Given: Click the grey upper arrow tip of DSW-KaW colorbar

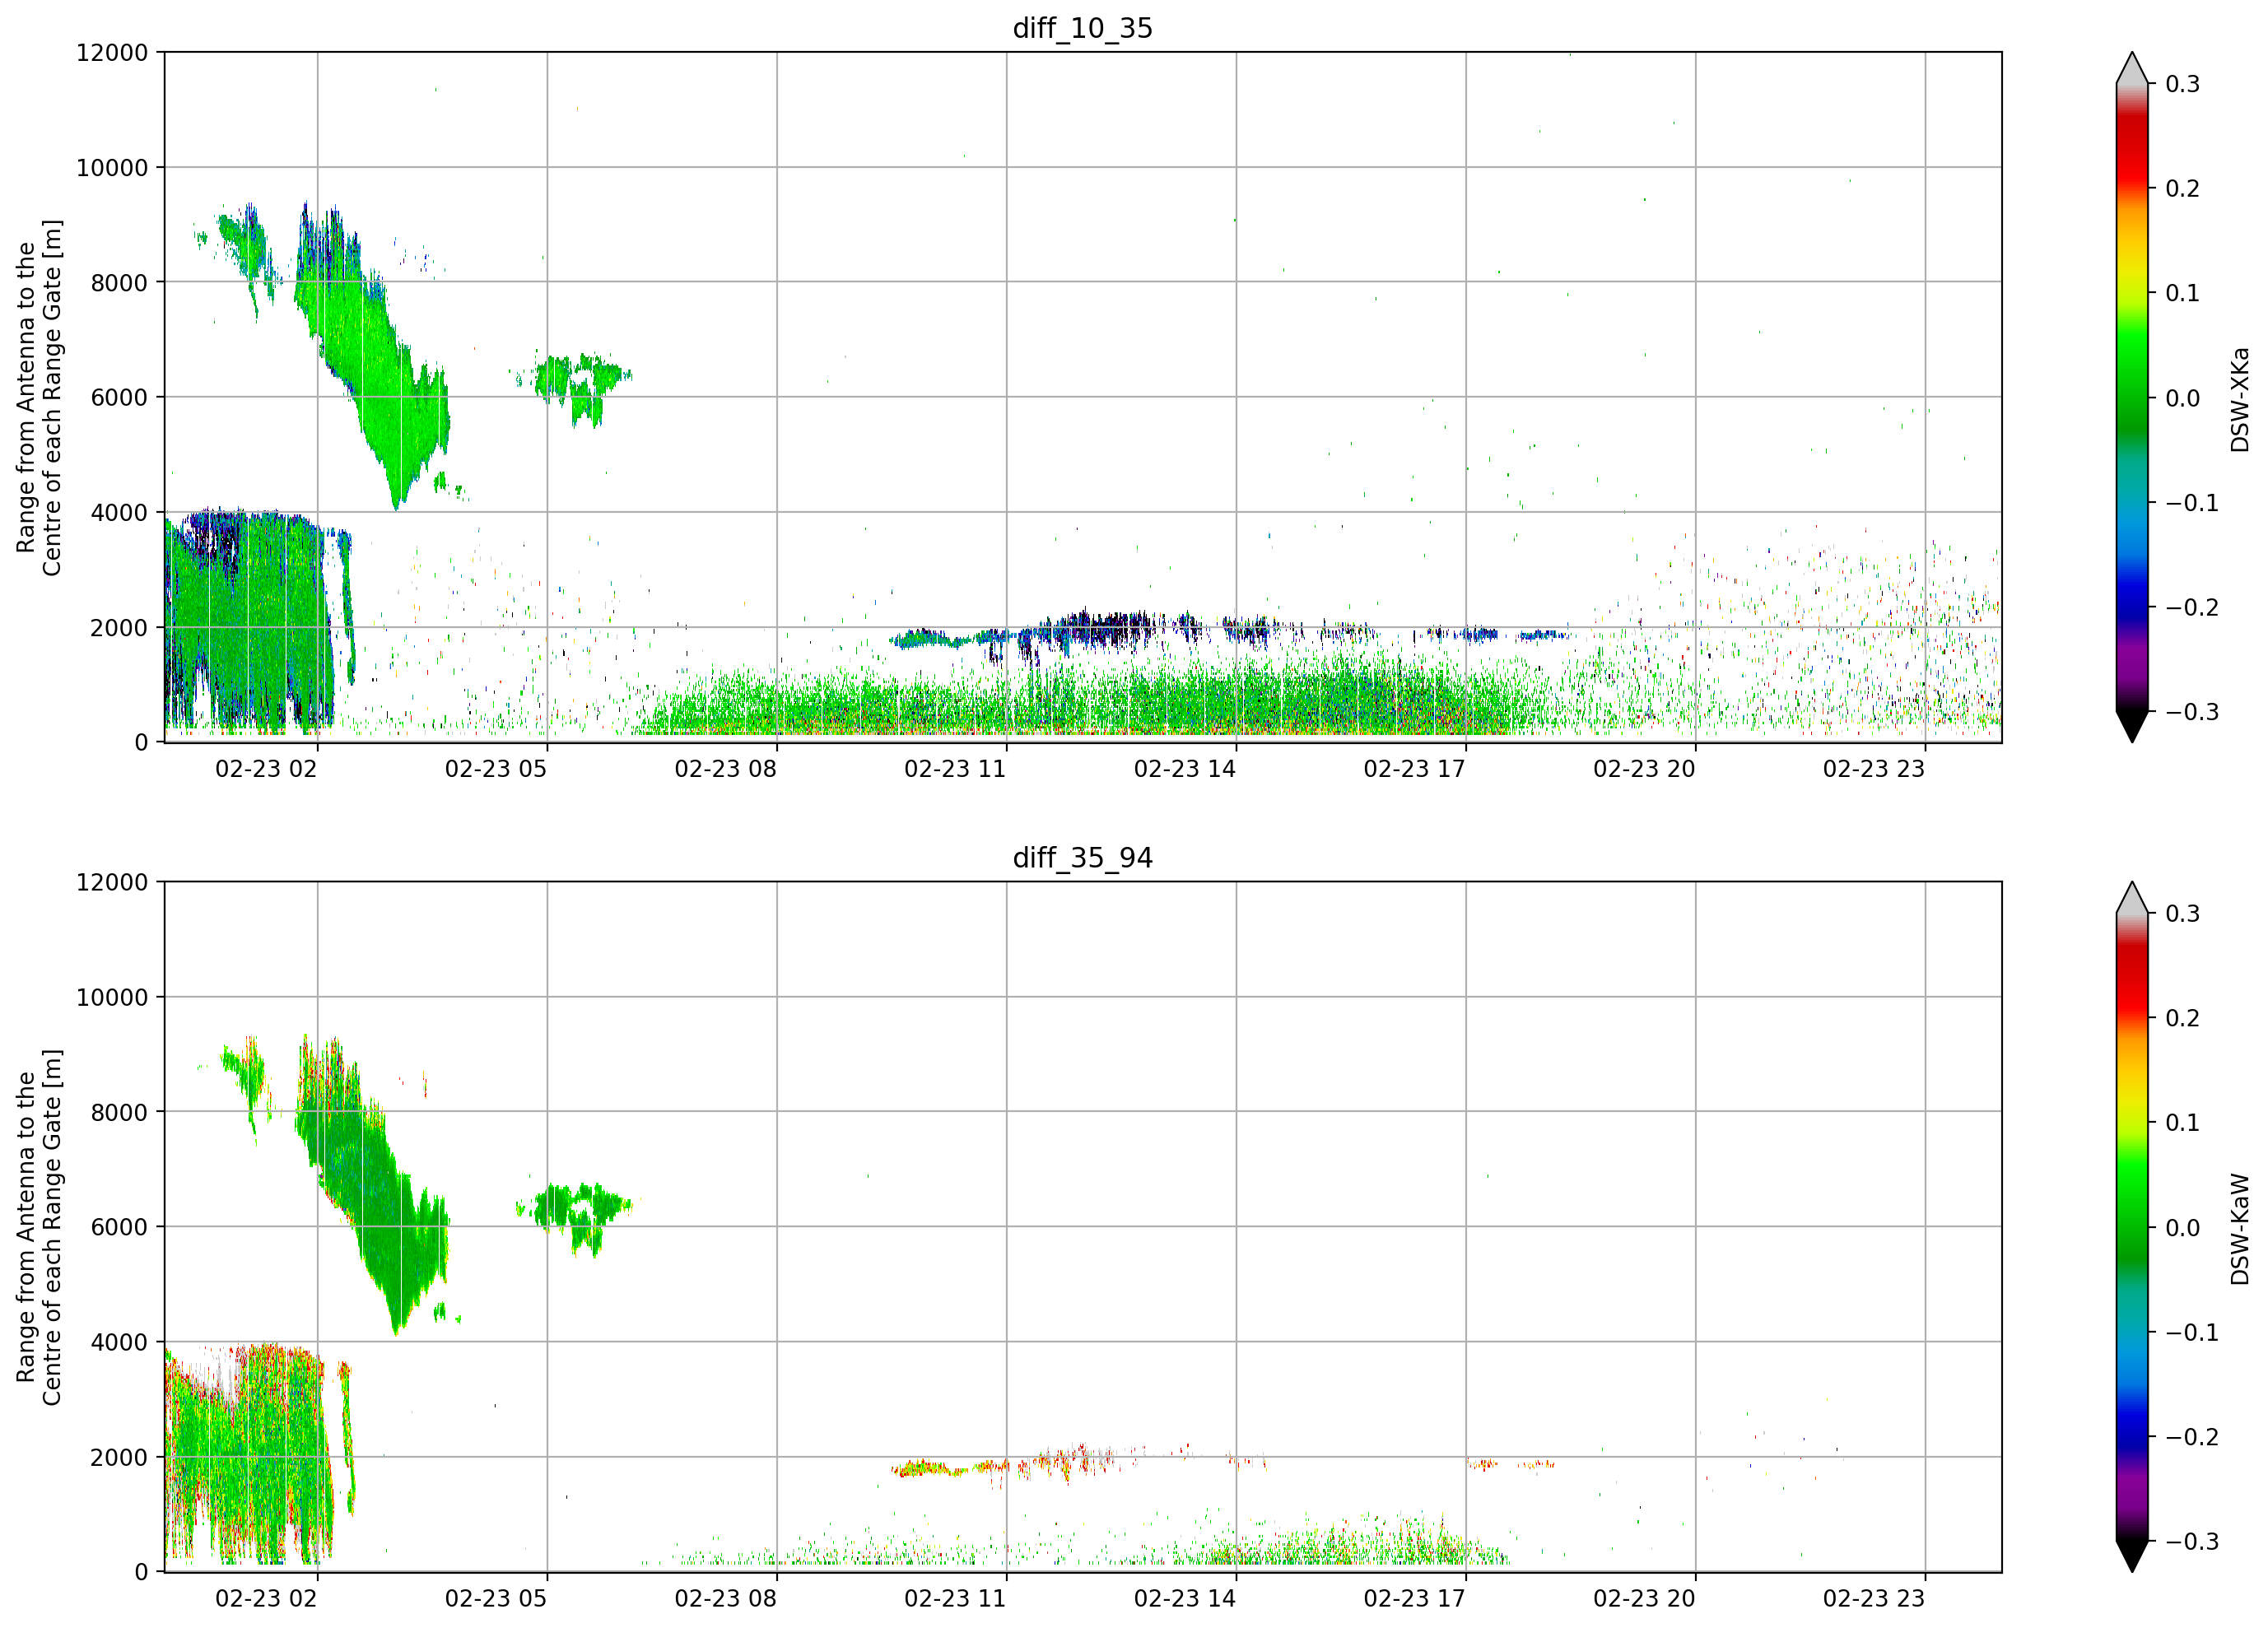Looking at the screenshot, I should click(x=2132, y=898).
